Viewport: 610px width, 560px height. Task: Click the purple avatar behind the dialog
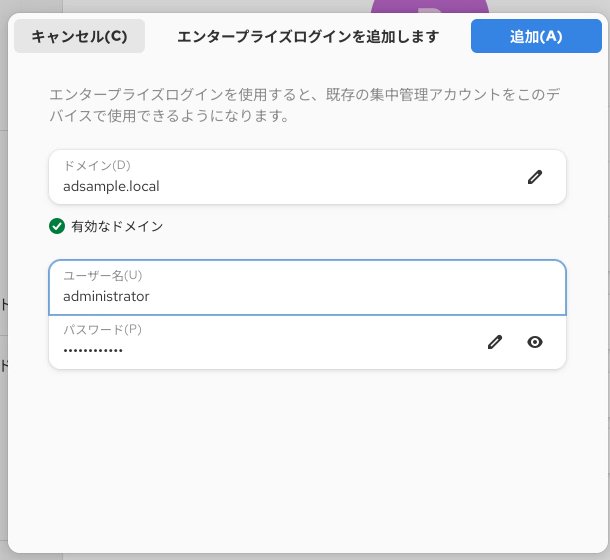tap(430, 9)
